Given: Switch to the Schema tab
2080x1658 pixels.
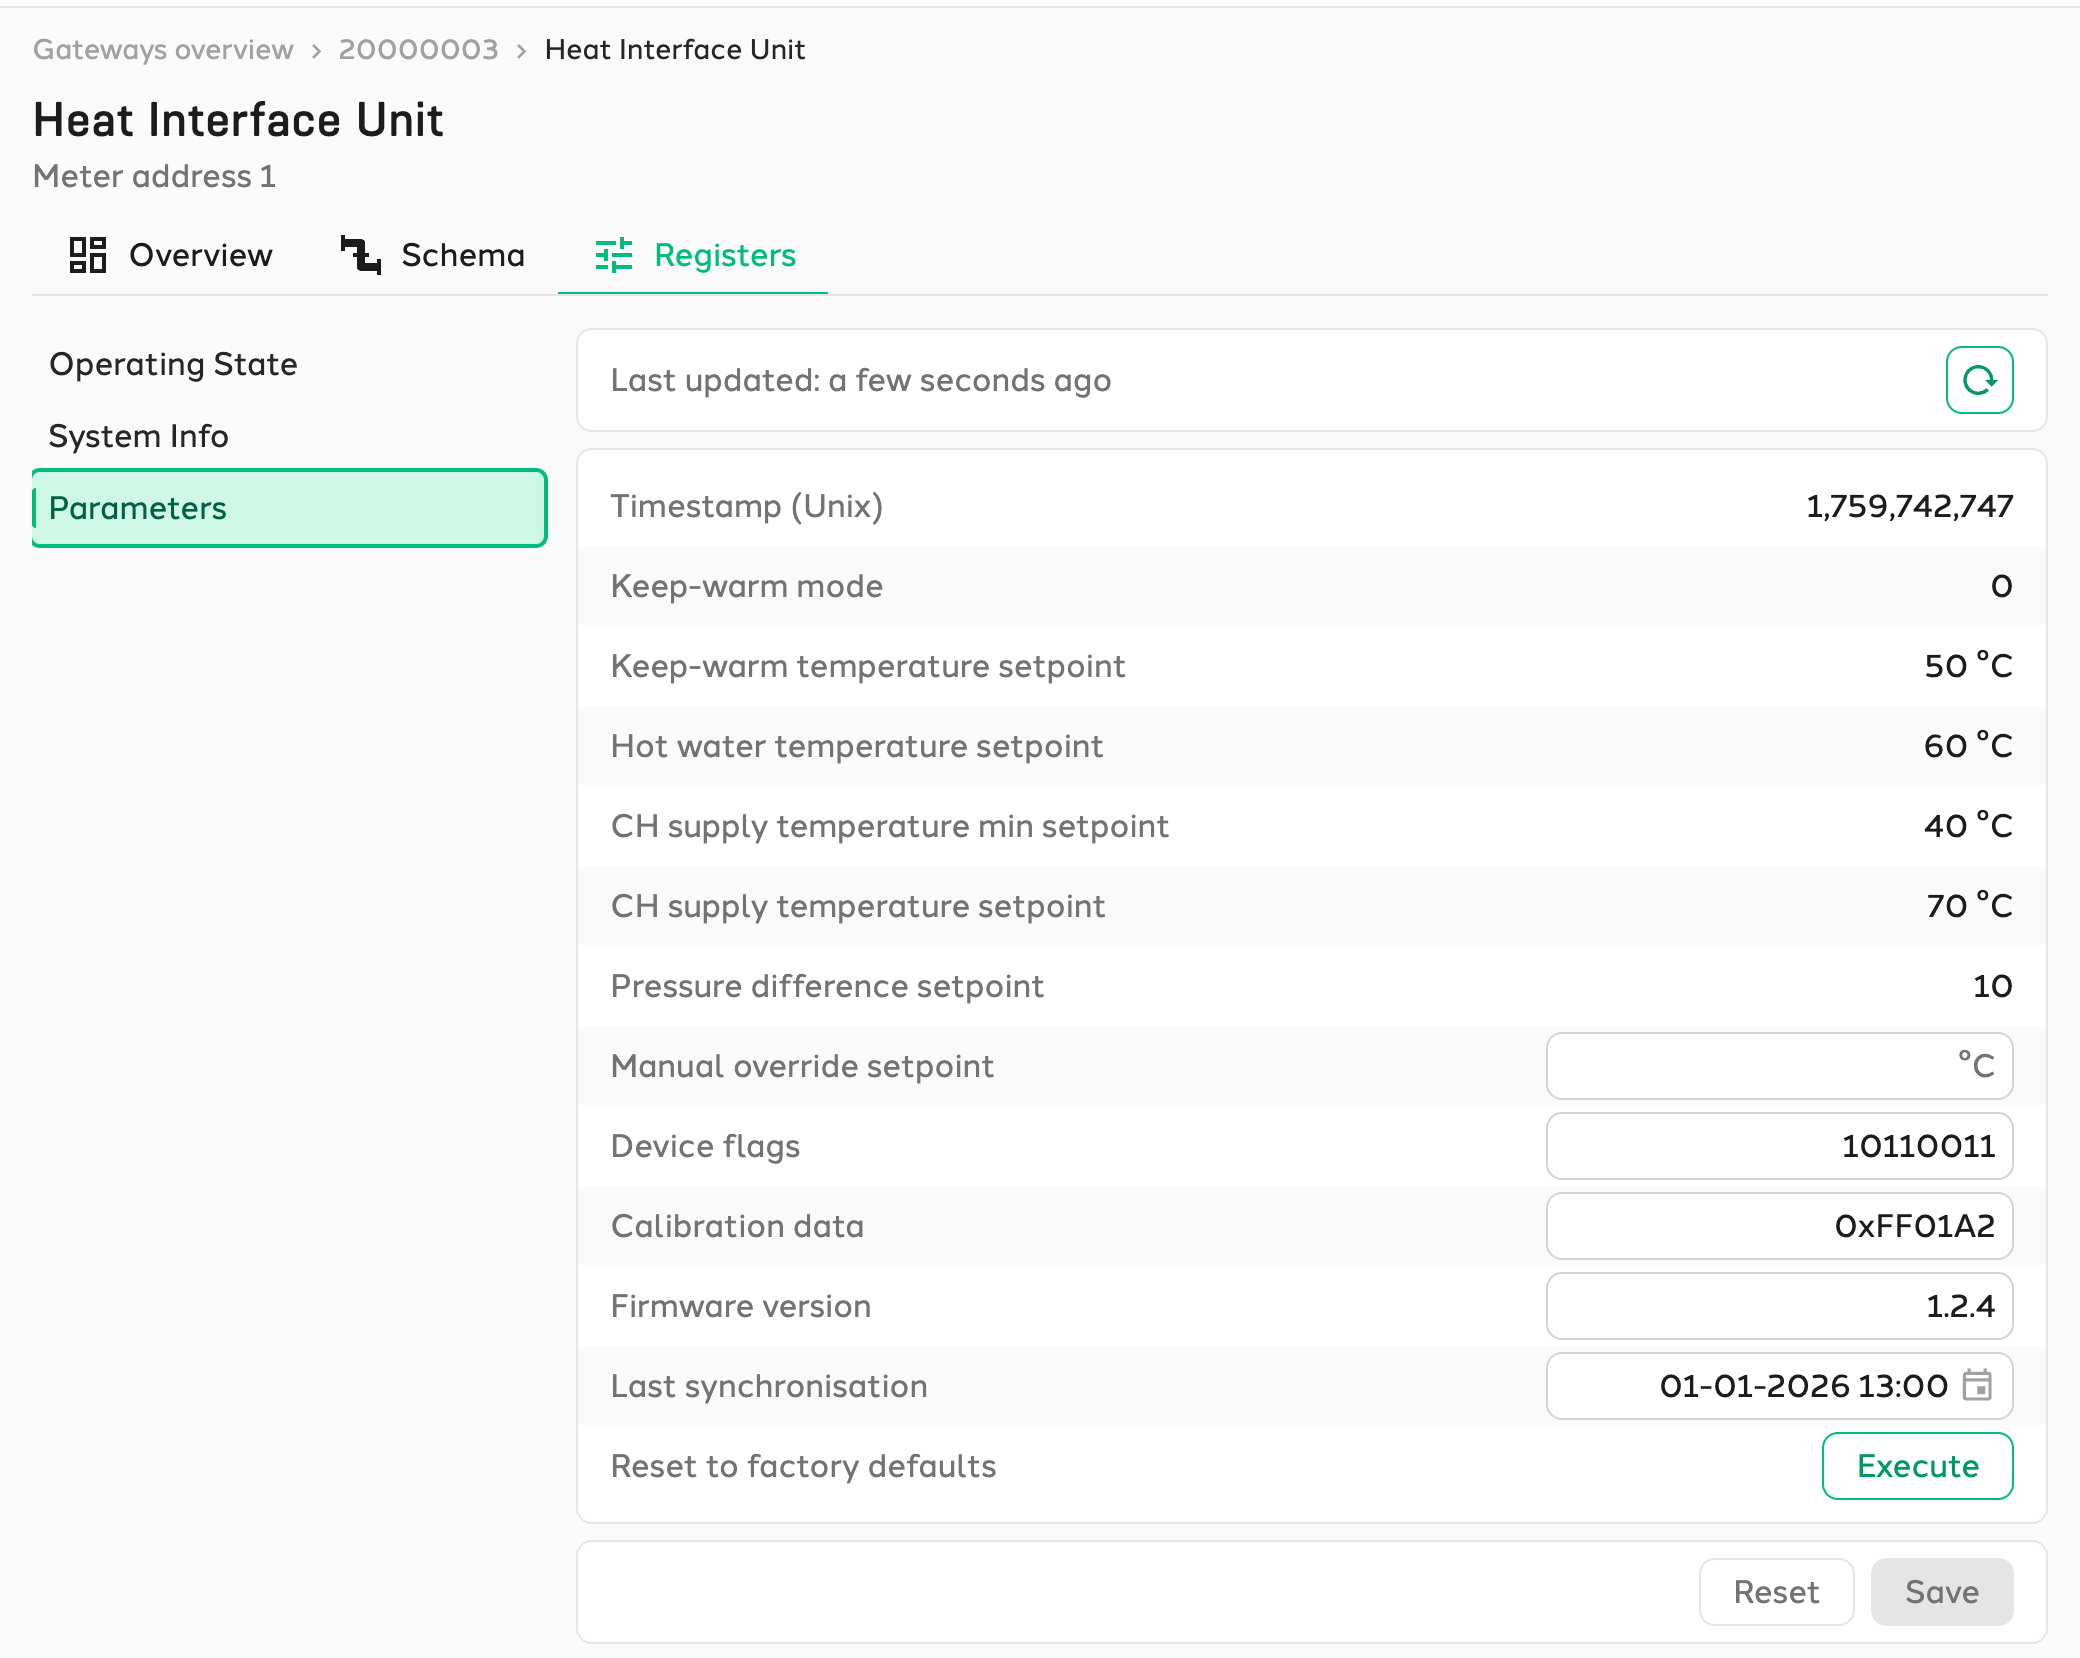Looking at the screenshot, I should coord(432,255).
